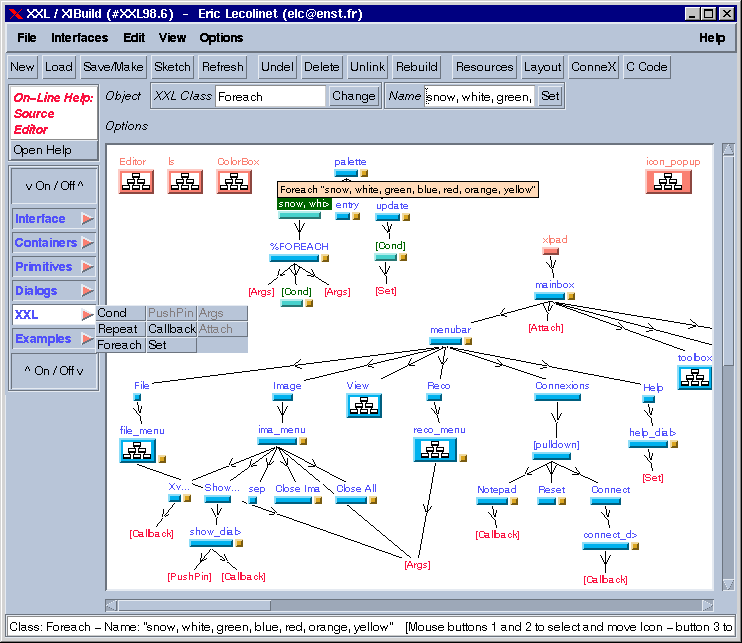Image resolution: width=742 pixels, height=643 pixels.
Task: Select the toolbox hierarchy icon
Action: pos(695,378)
